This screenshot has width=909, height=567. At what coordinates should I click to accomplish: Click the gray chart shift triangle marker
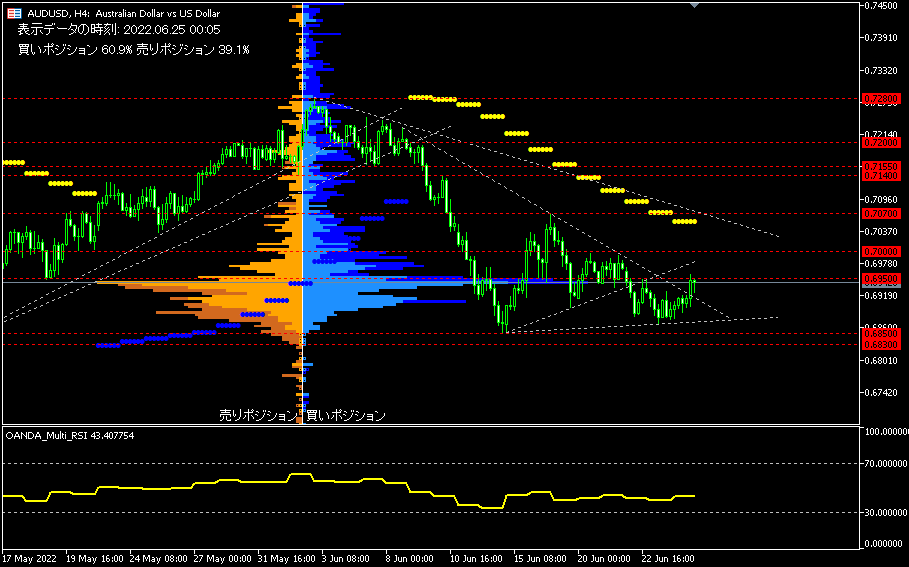tap(695, 5)
